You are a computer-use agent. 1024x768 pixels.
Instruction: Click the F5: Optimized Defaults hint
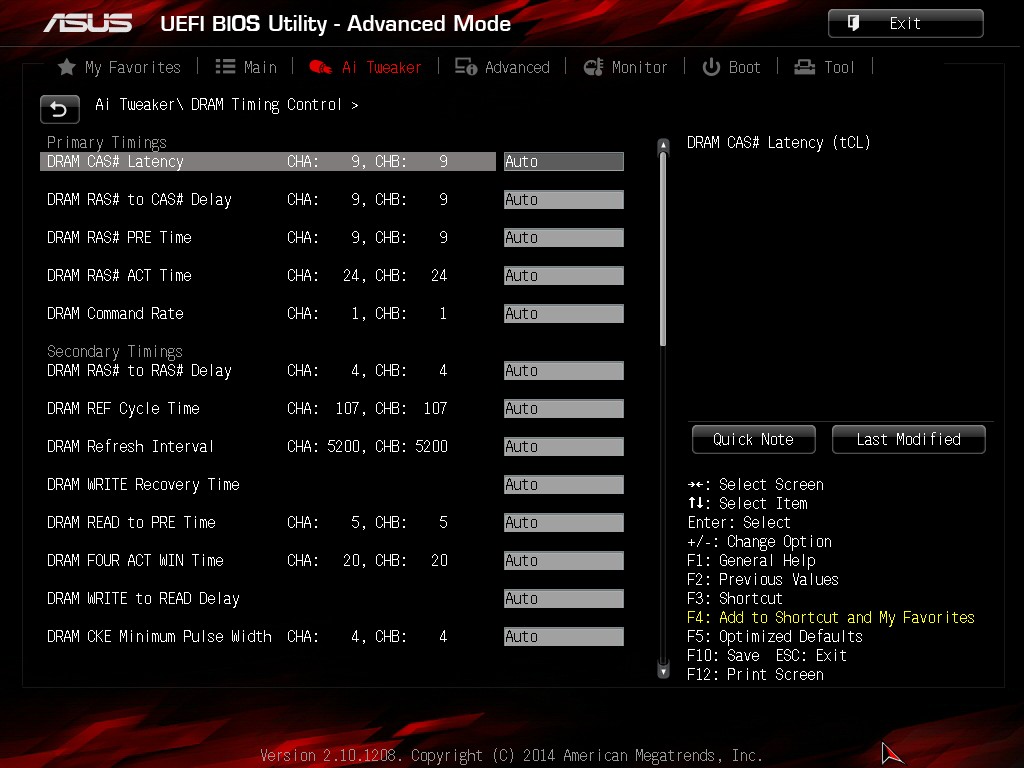click(x=775, y=636)
